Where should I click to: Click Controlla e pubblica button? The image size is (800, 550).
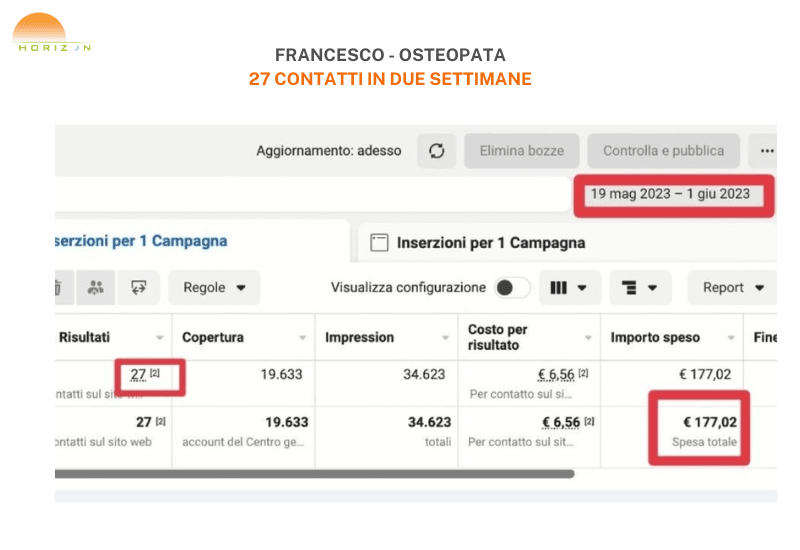coord(663,151)
